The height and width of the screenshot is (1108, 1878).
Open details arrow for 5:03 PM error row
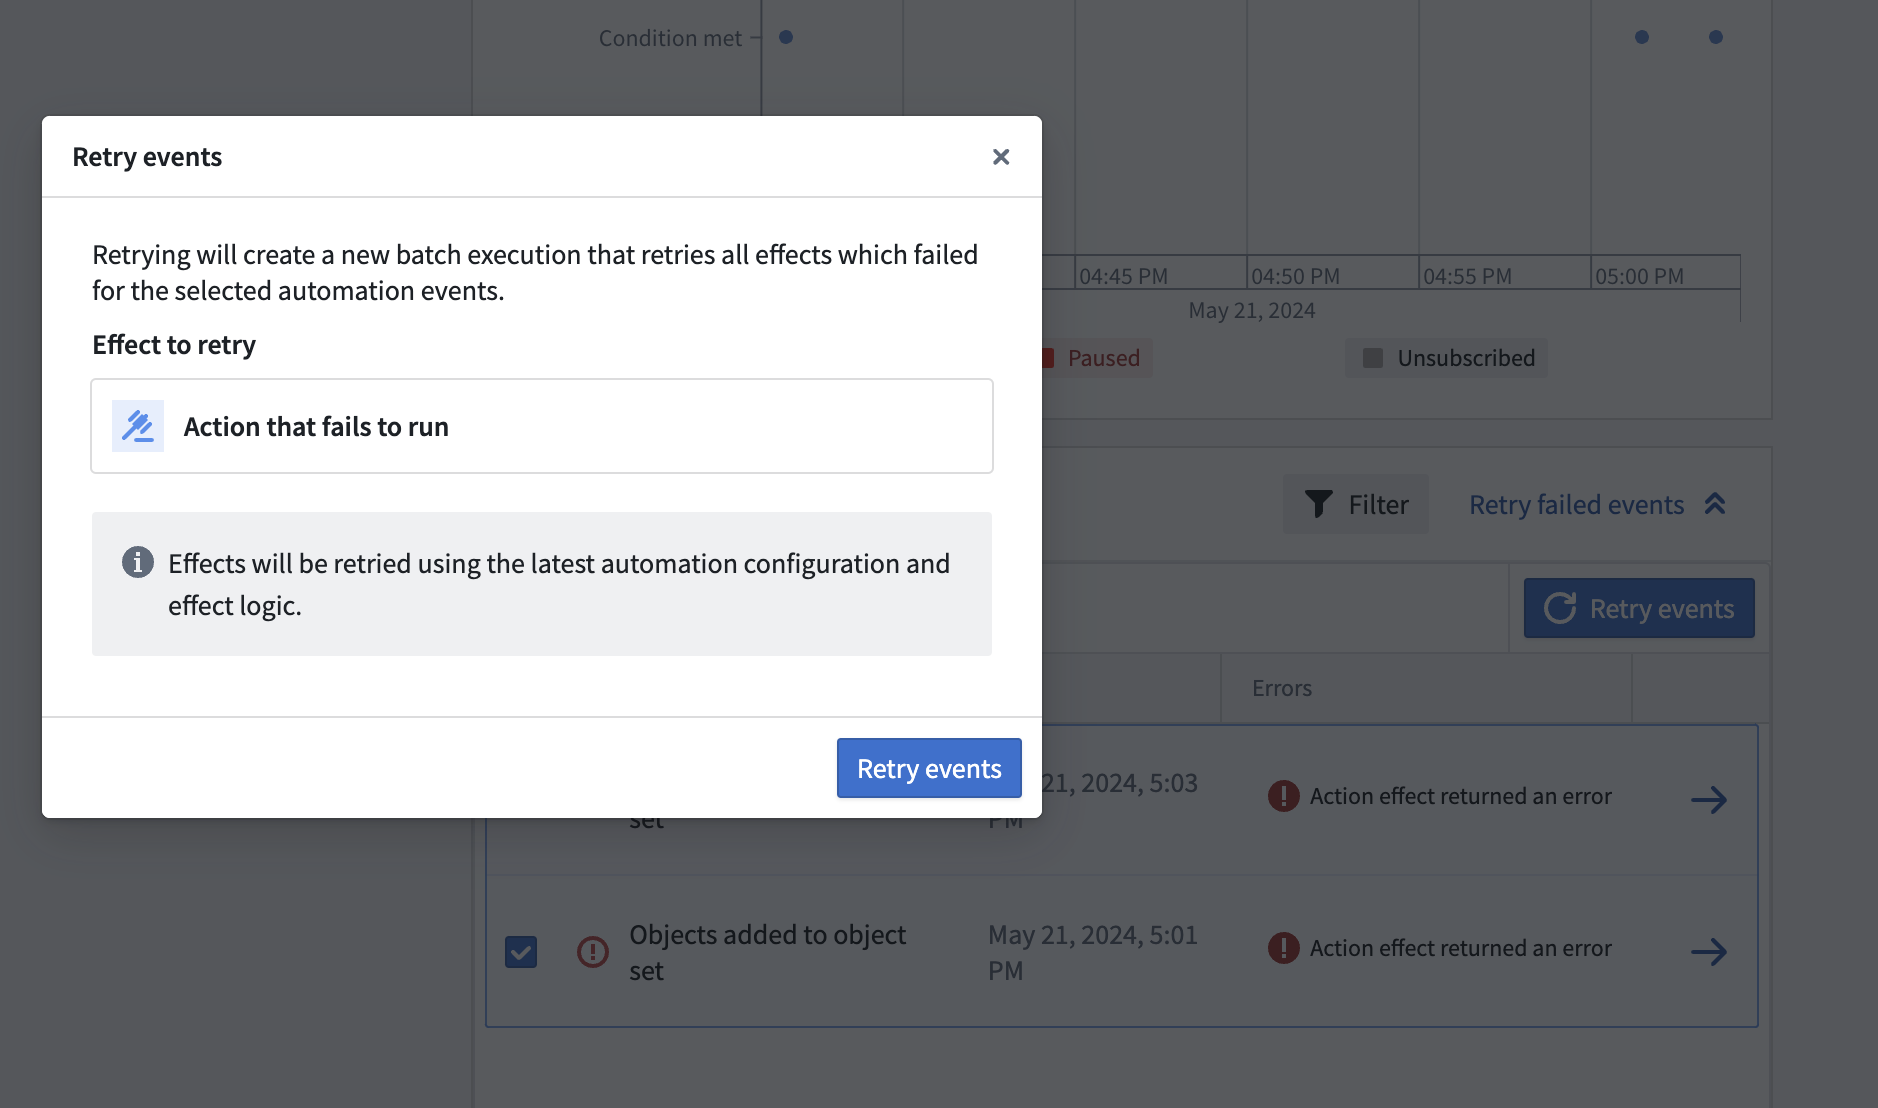coord(1709,800)
